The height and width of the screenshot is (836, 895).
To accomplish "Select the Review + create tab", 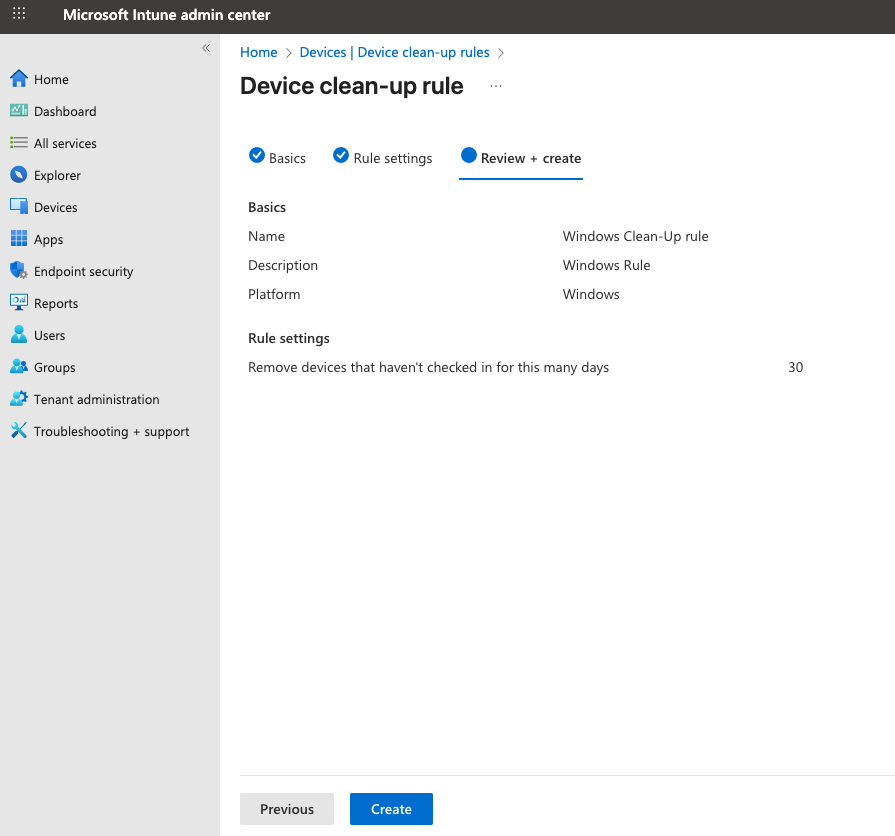I will click(x=521, y=158).
